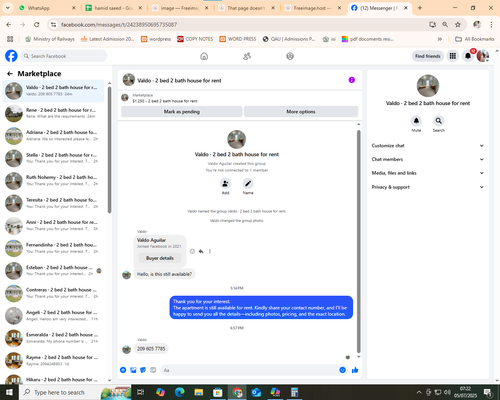The height and width of the screenshot is (400, 500).
Task: Open Calculator from the taskbar
Action: 295,392
